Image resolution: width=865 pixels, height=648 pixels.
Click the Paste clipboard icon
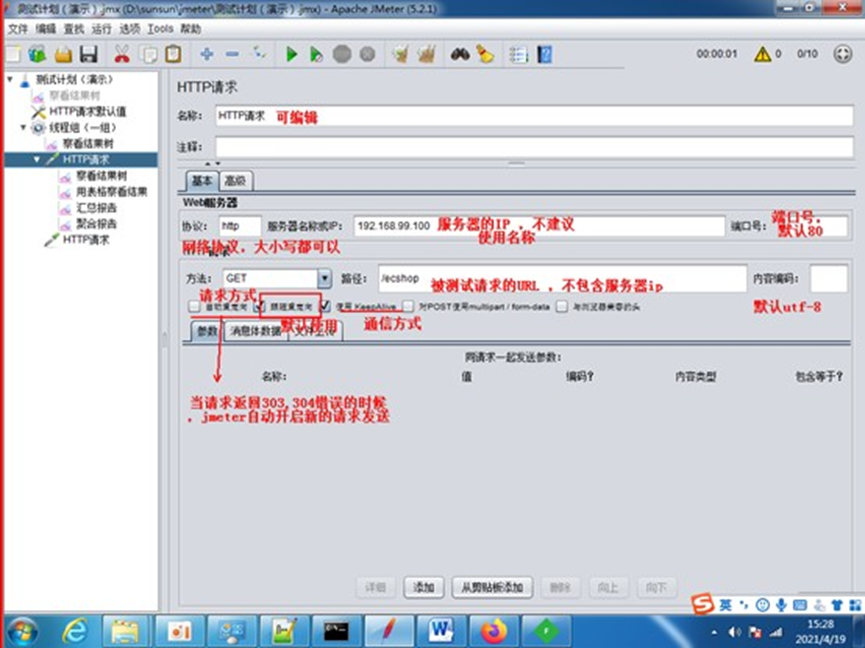click(x=173, y=54)
